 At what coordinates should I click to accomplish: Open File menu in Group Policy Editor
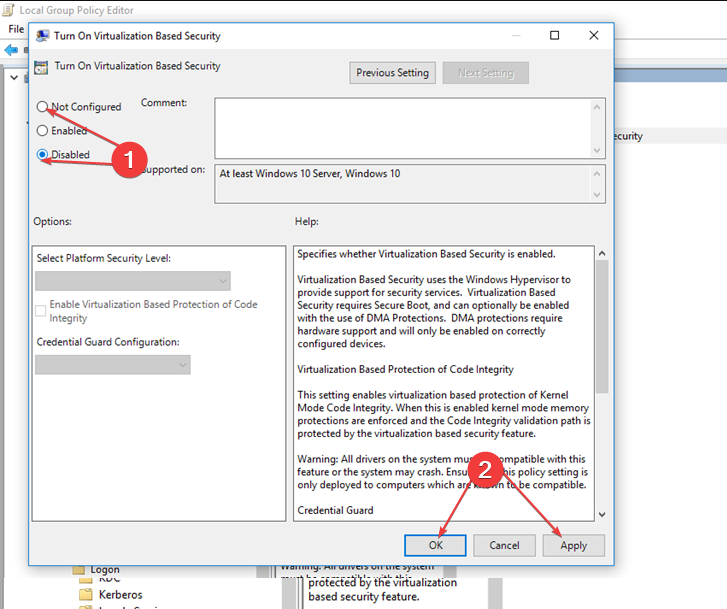click(16, 29)
